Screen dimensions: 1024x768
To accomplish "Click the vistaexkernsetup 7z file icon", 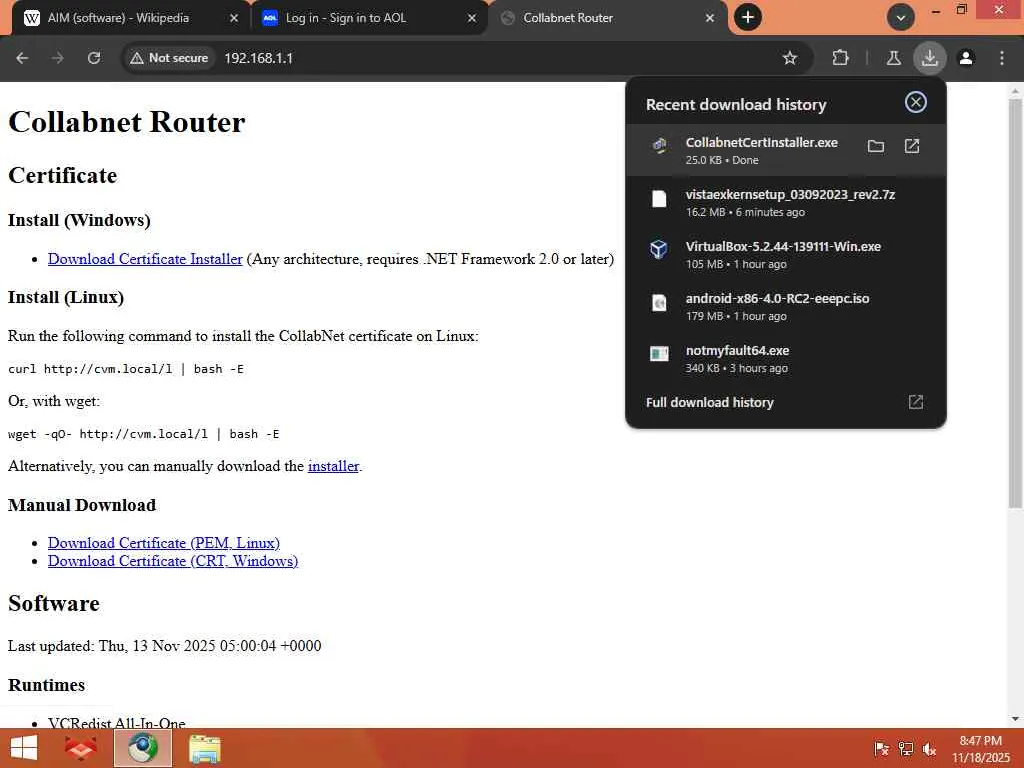I will 659,199.
